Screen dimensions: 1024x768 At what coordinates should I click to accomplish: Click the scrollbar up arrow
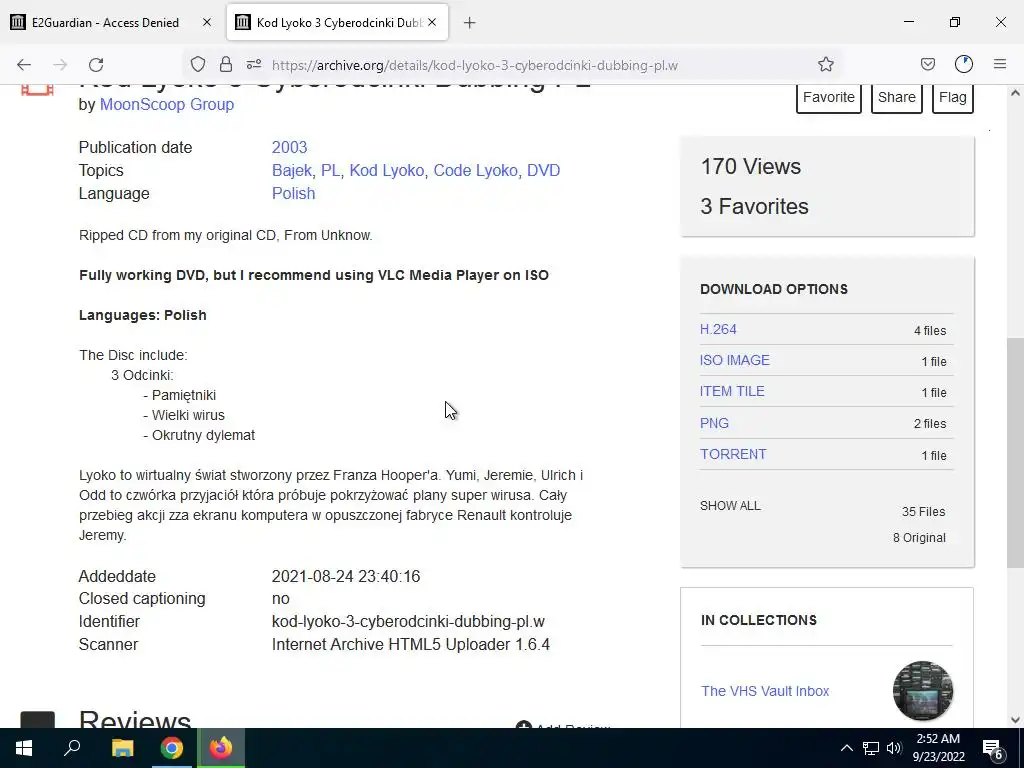(1014, 93)
